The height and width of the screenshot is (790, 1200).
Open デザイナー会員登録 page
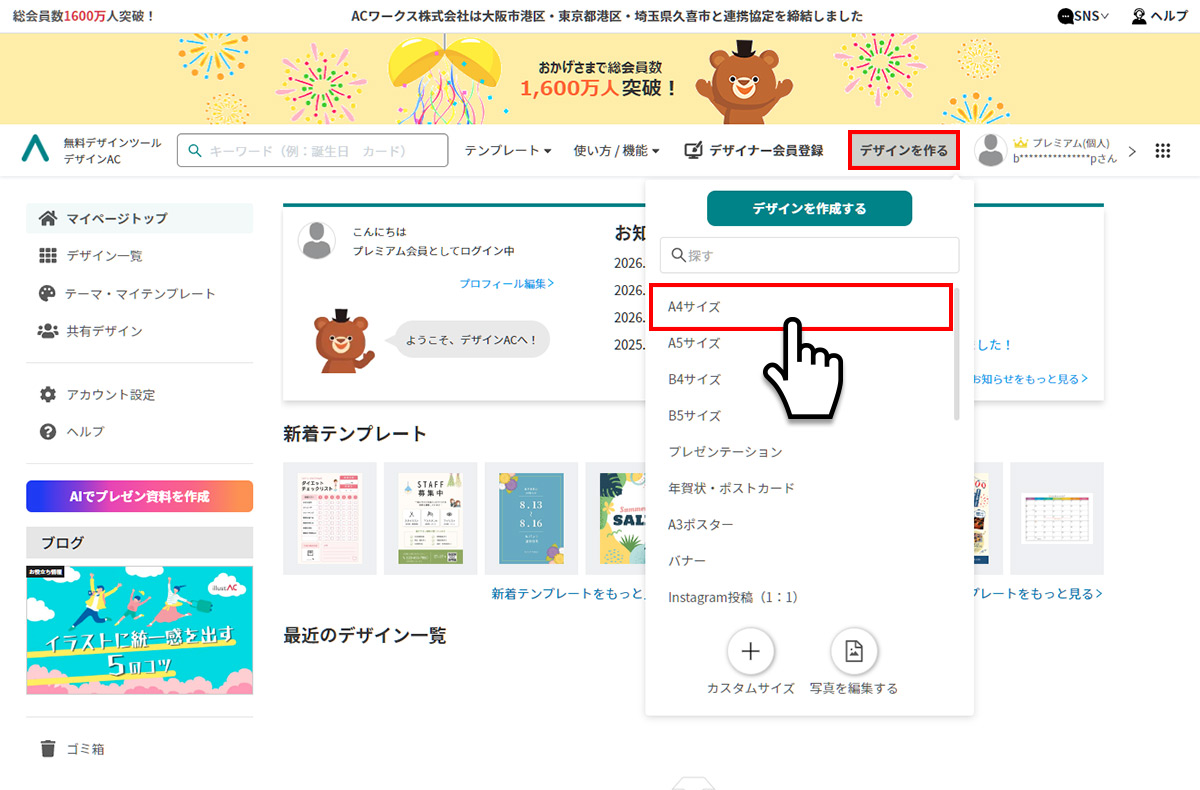coord(754,151)
